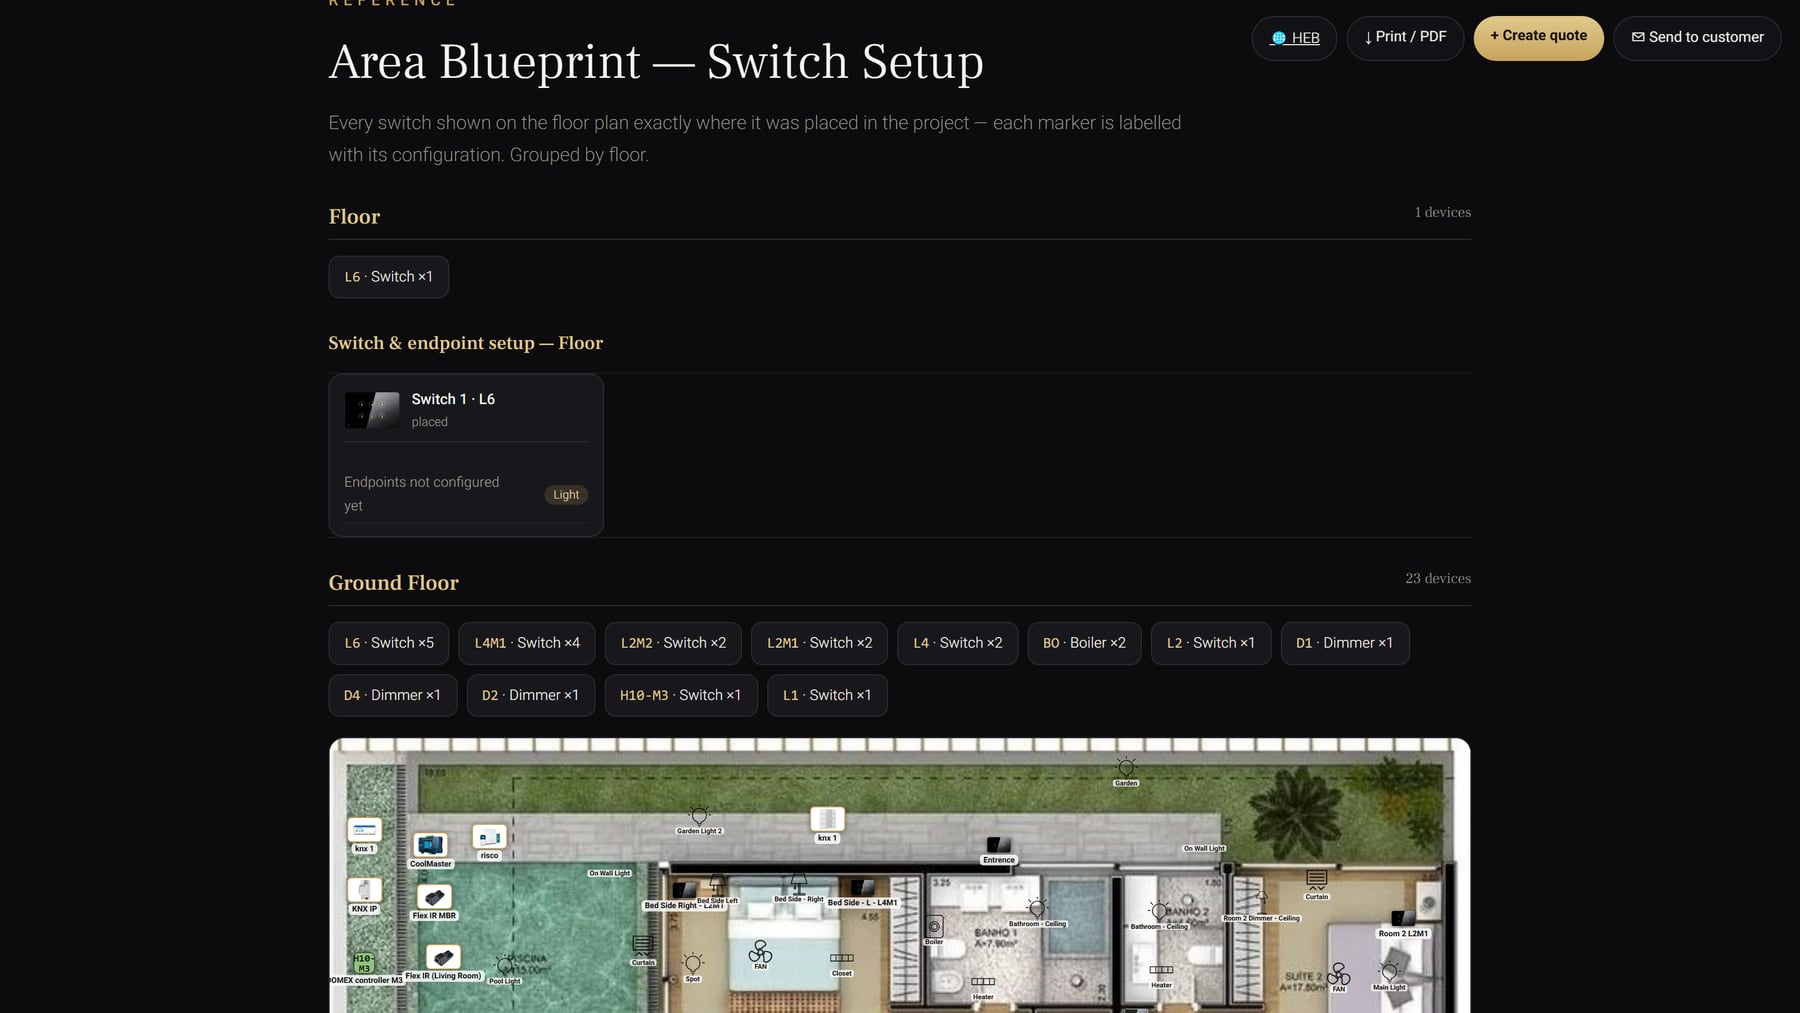Click the Light badge on switch card

[566, 495]
